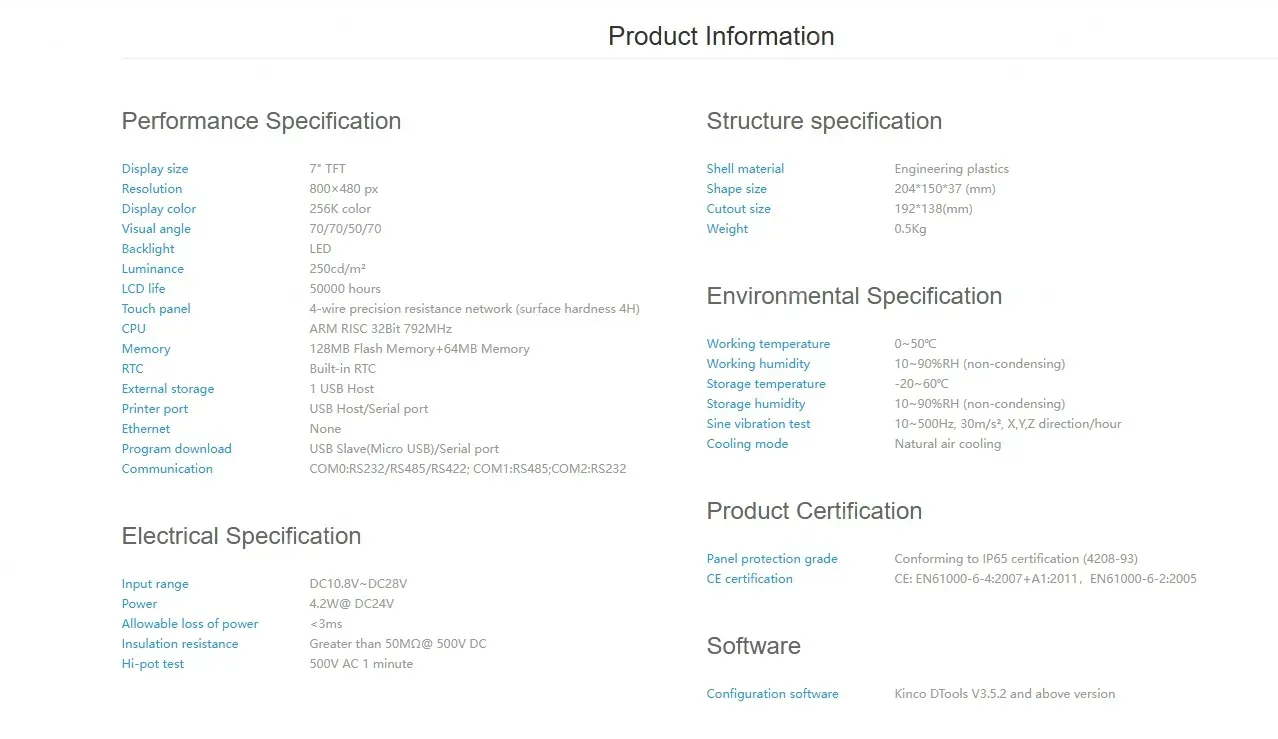The width and height of the screenshot is (1278, 739).
Task: Click the Input range label
Action: point(155,584)
